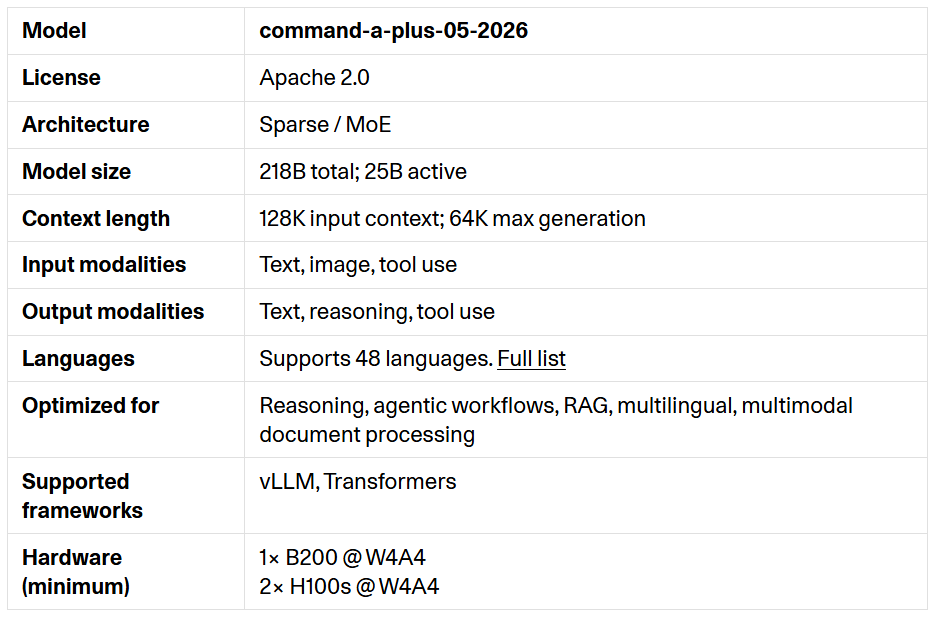This screenshot has height=619, width=934.
Task: Click the Sparse / MoE architecture value
Action: 325,125
